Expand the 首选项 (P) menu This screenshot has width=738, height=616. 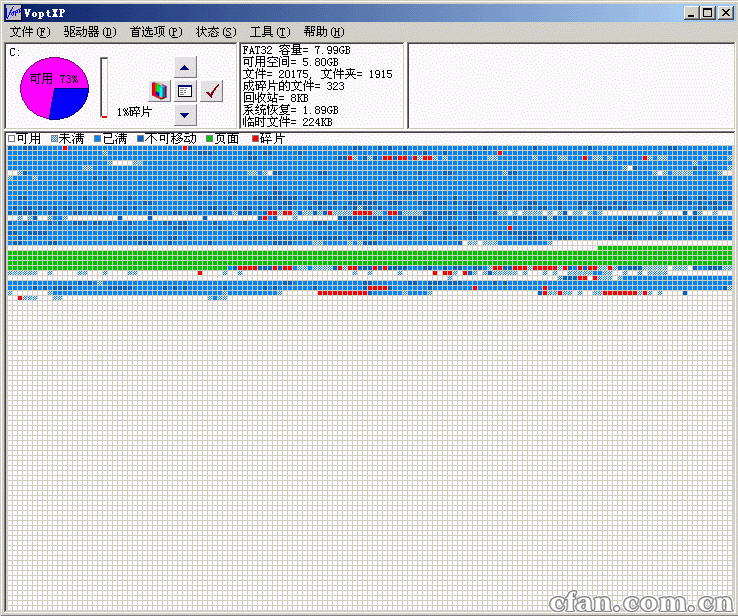[x=156, y=32]
